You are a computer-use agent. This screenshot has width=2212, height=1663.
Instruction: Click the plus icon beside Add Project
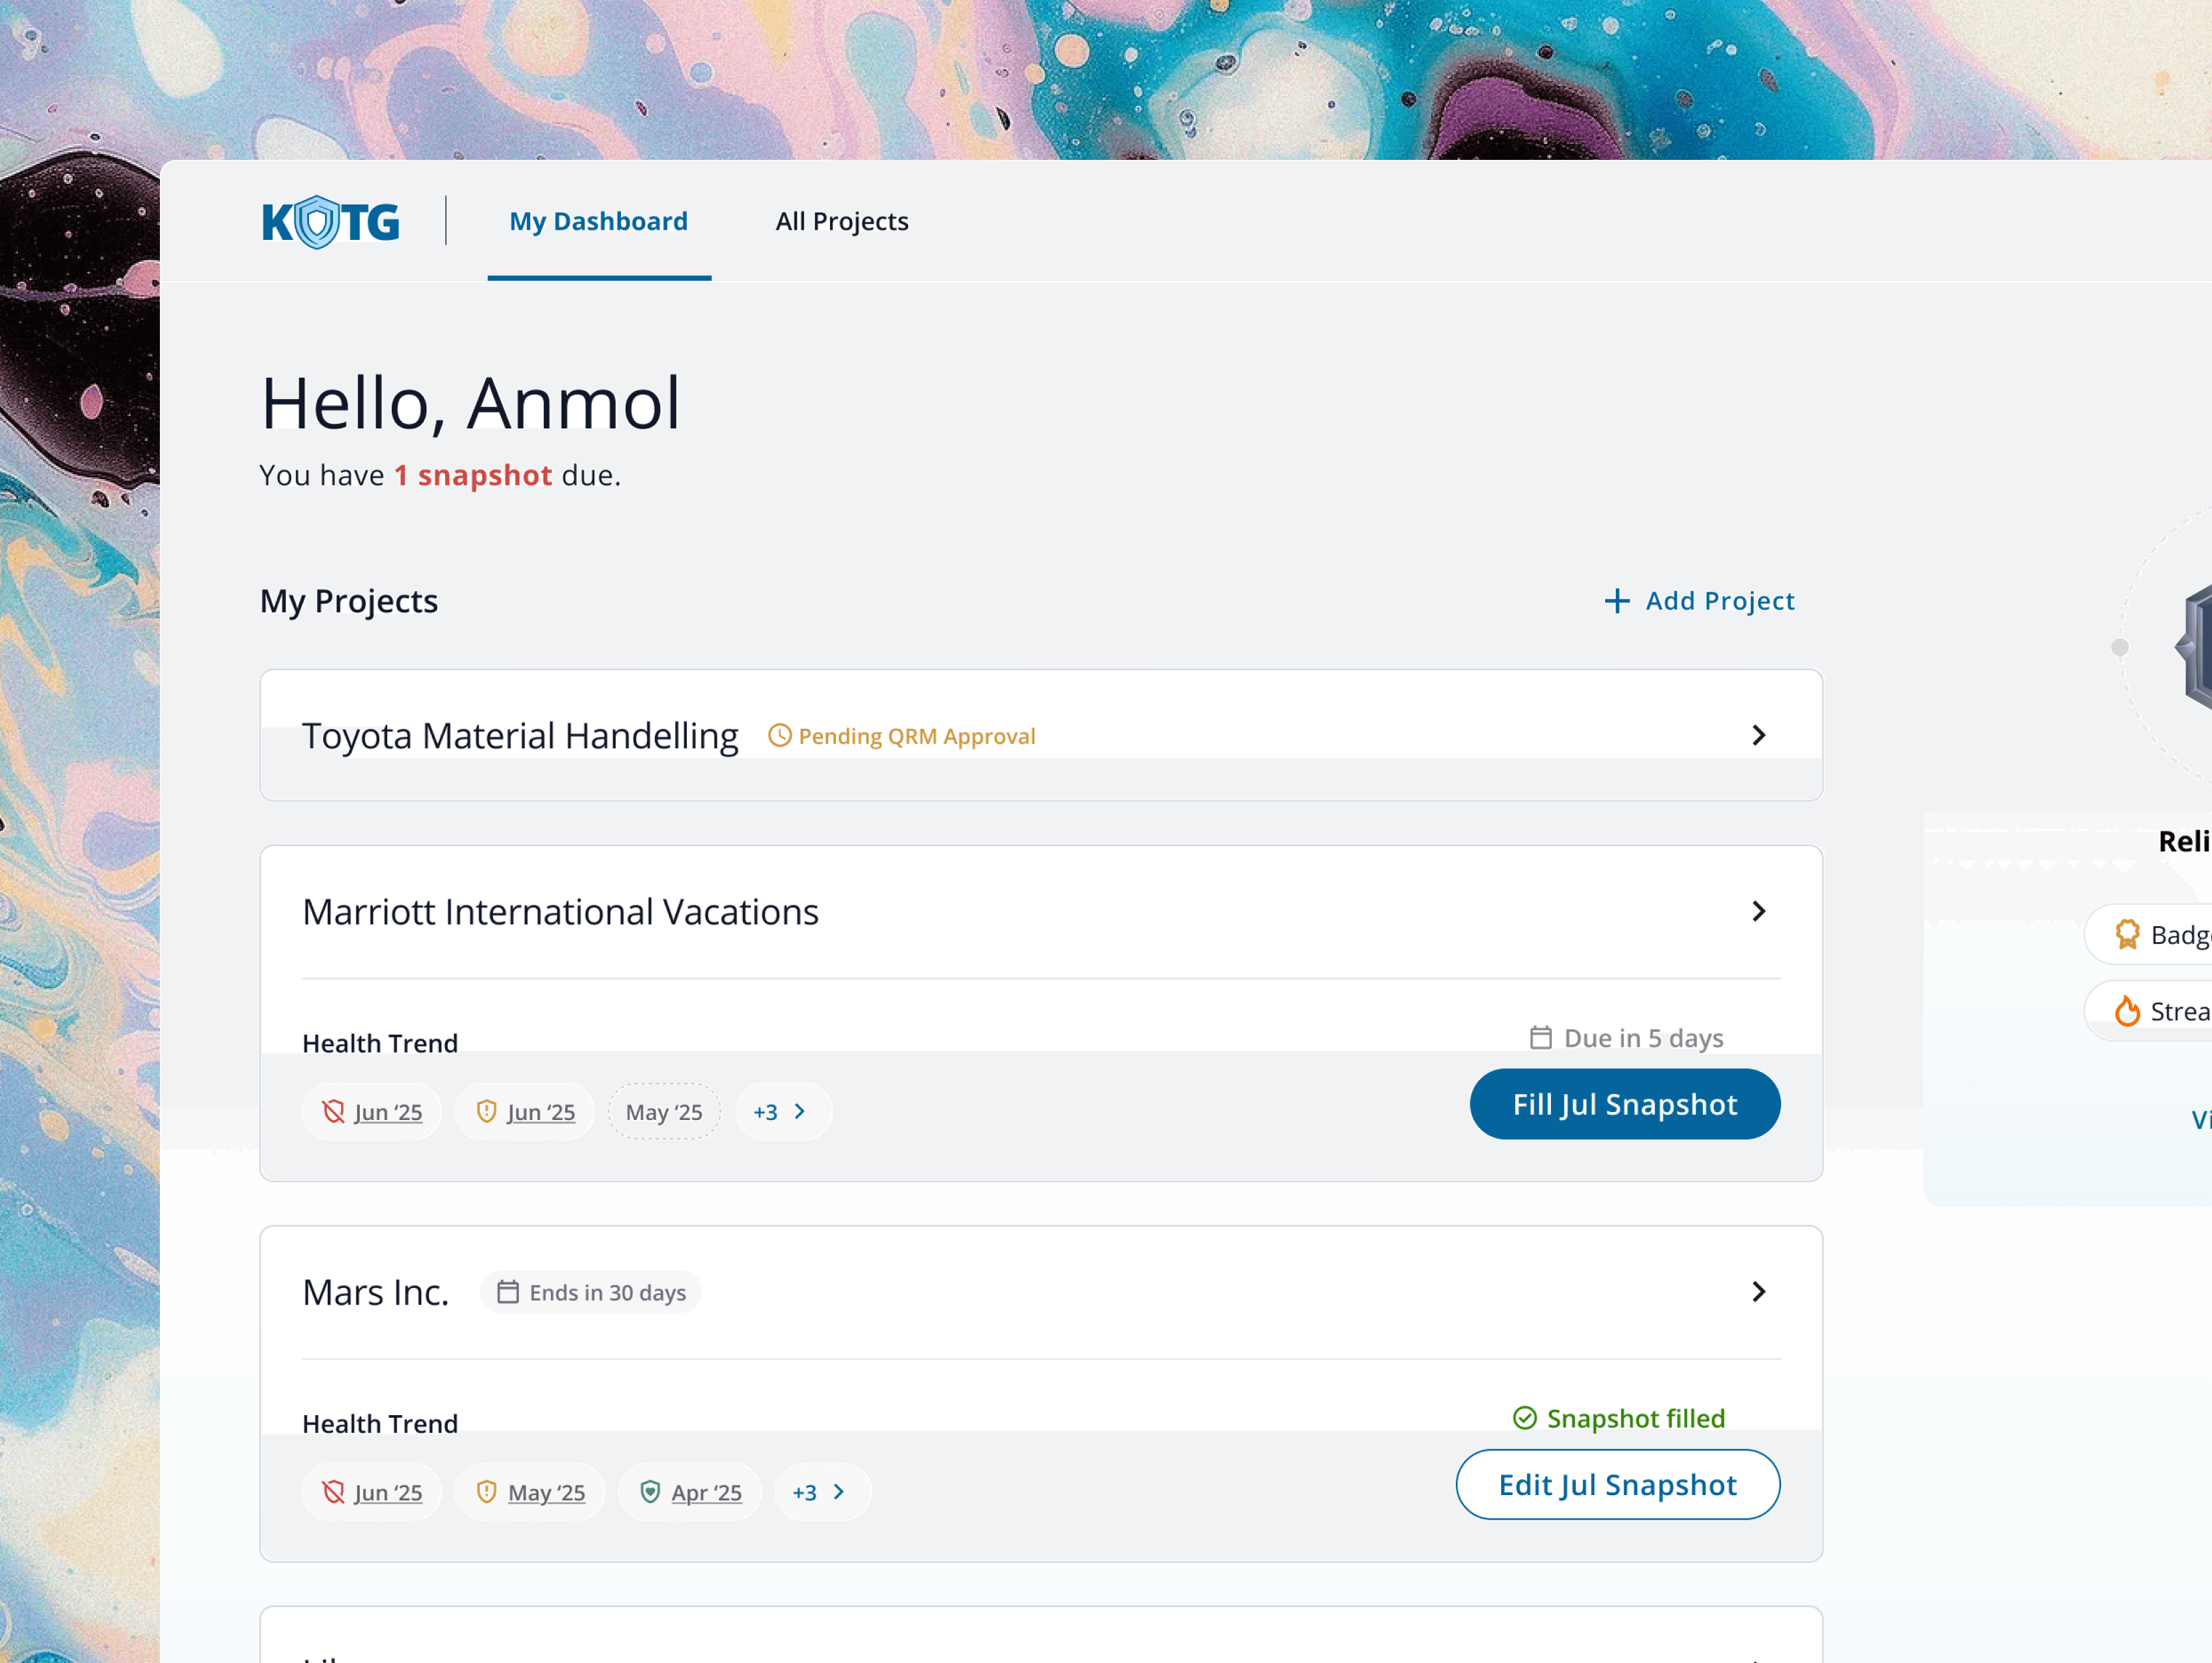1617,601
